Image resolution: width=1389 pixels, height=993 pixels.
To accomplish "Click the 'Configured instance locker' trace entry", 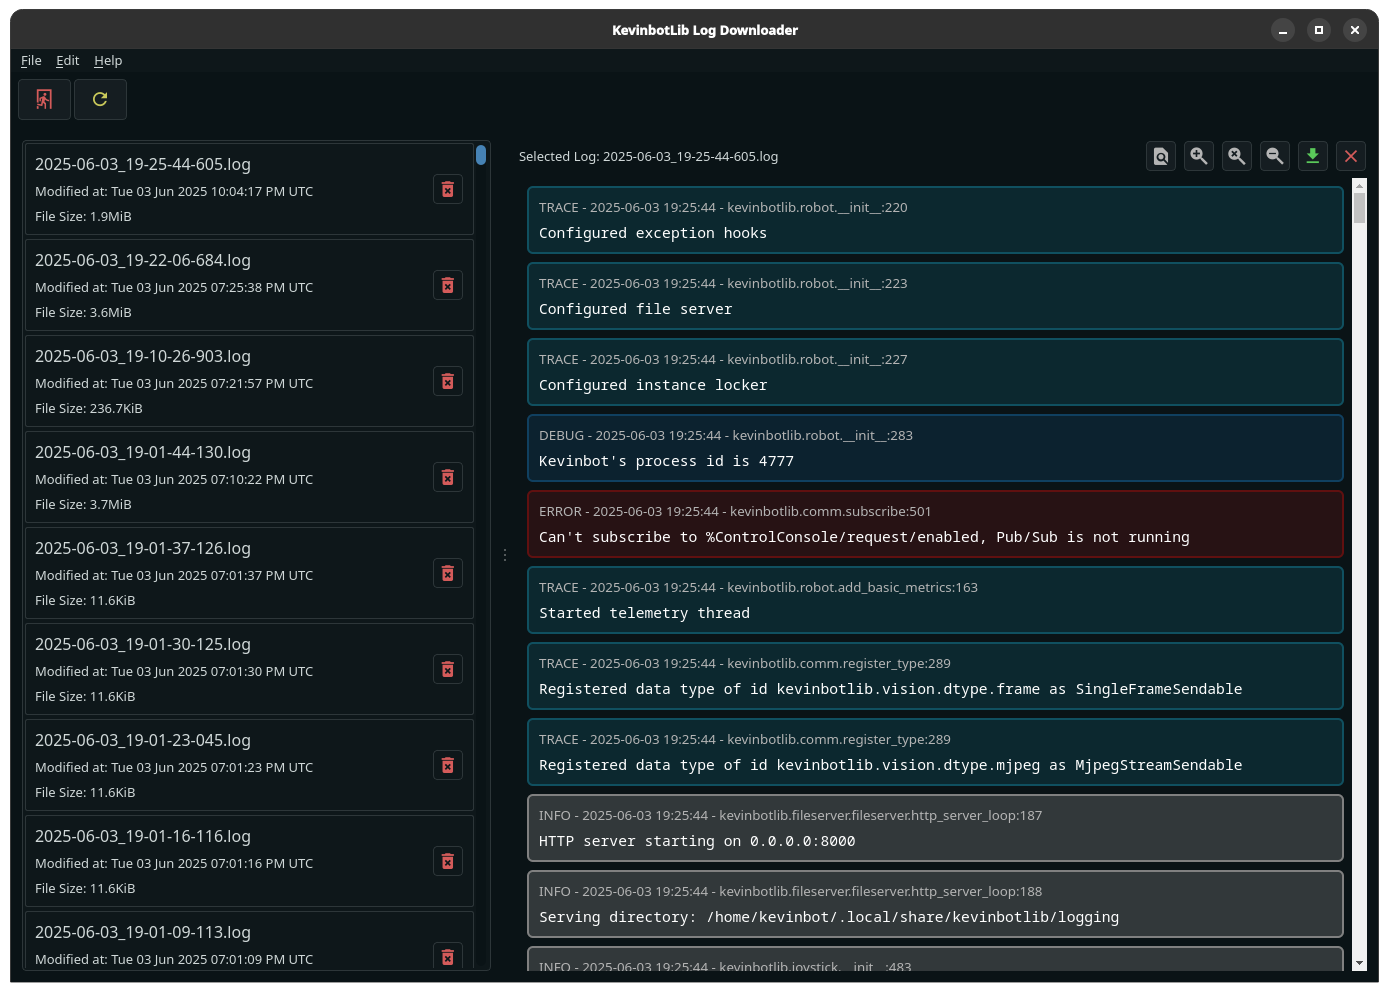I will tap(935, 372).
